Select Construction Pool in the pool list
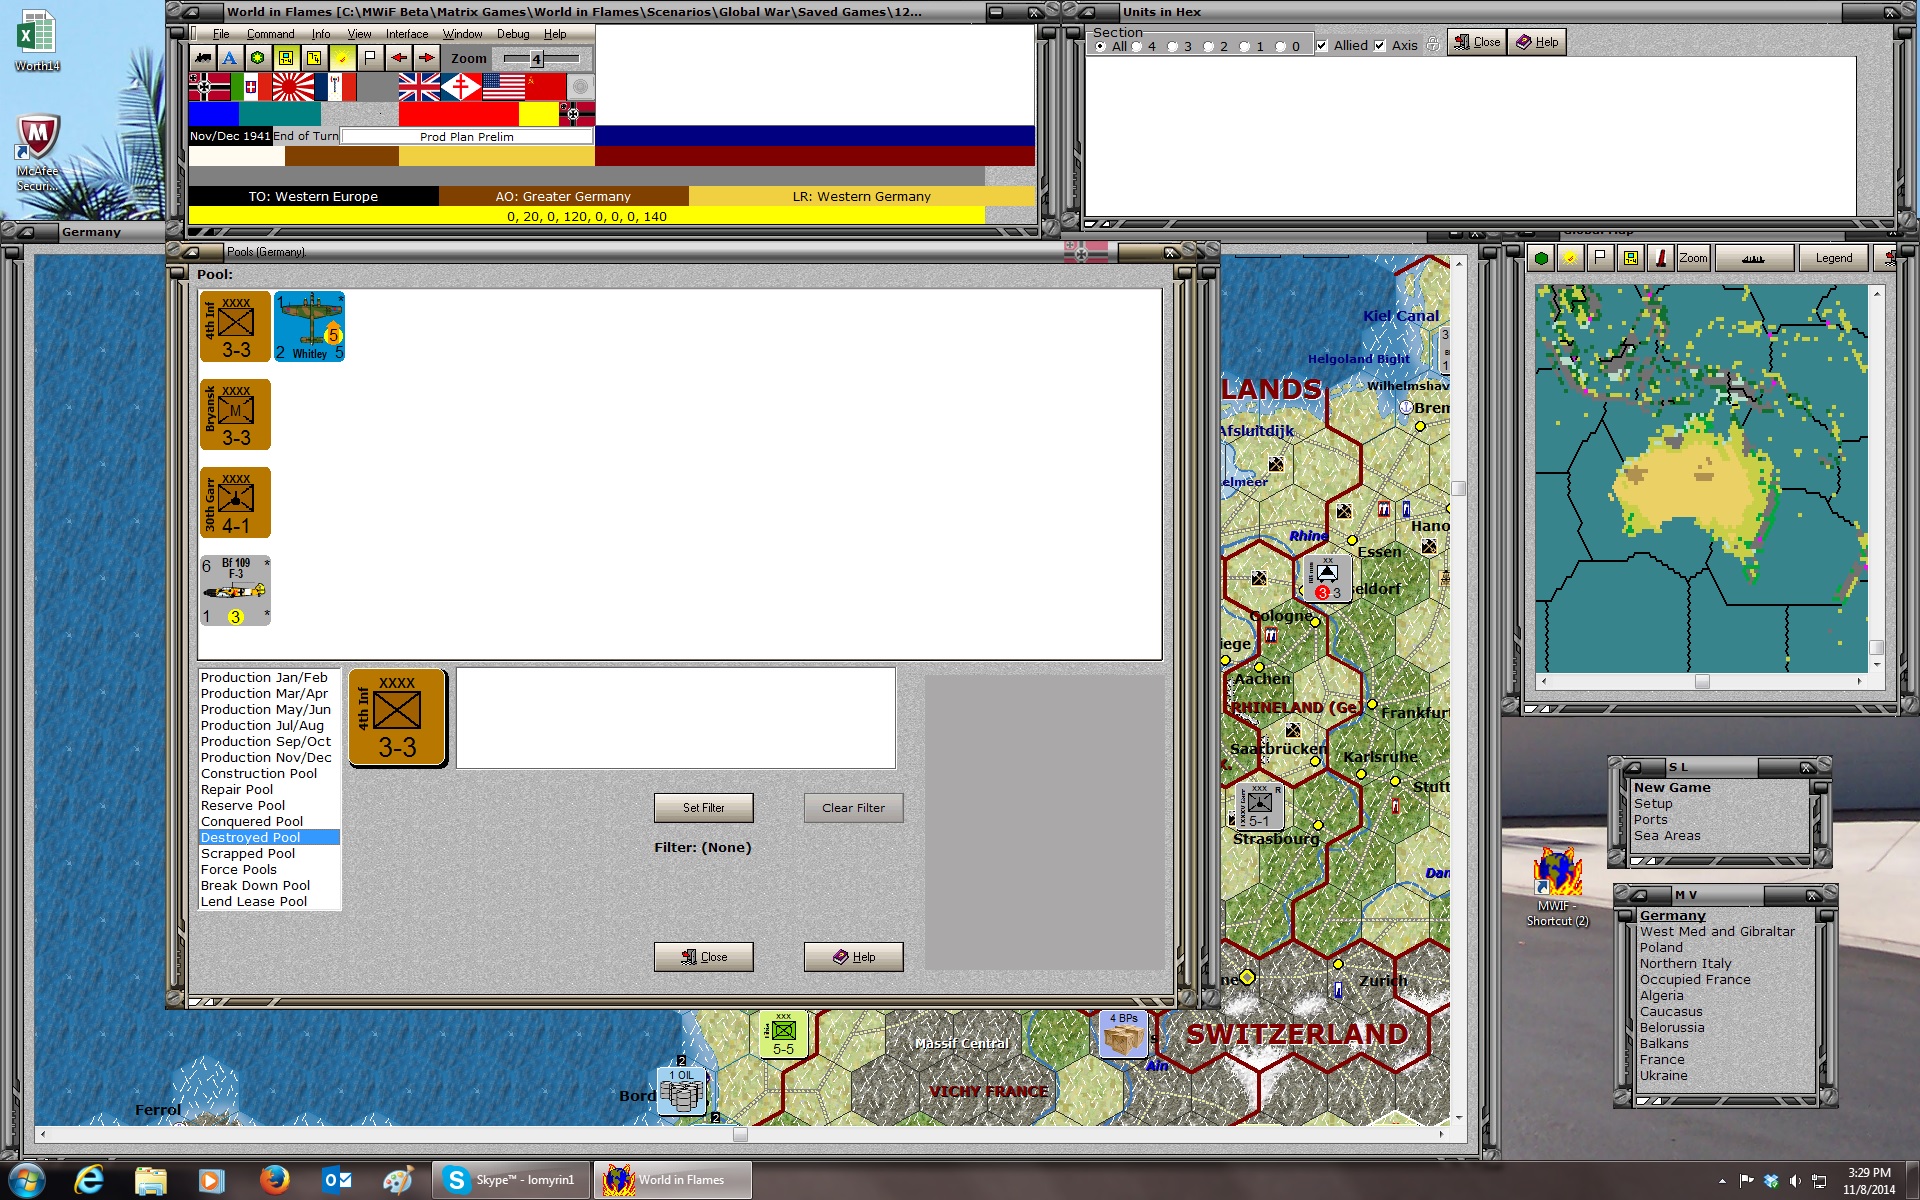This screenshot has height=1200, width=1920. pyautogui.click(x=259, y=773)
